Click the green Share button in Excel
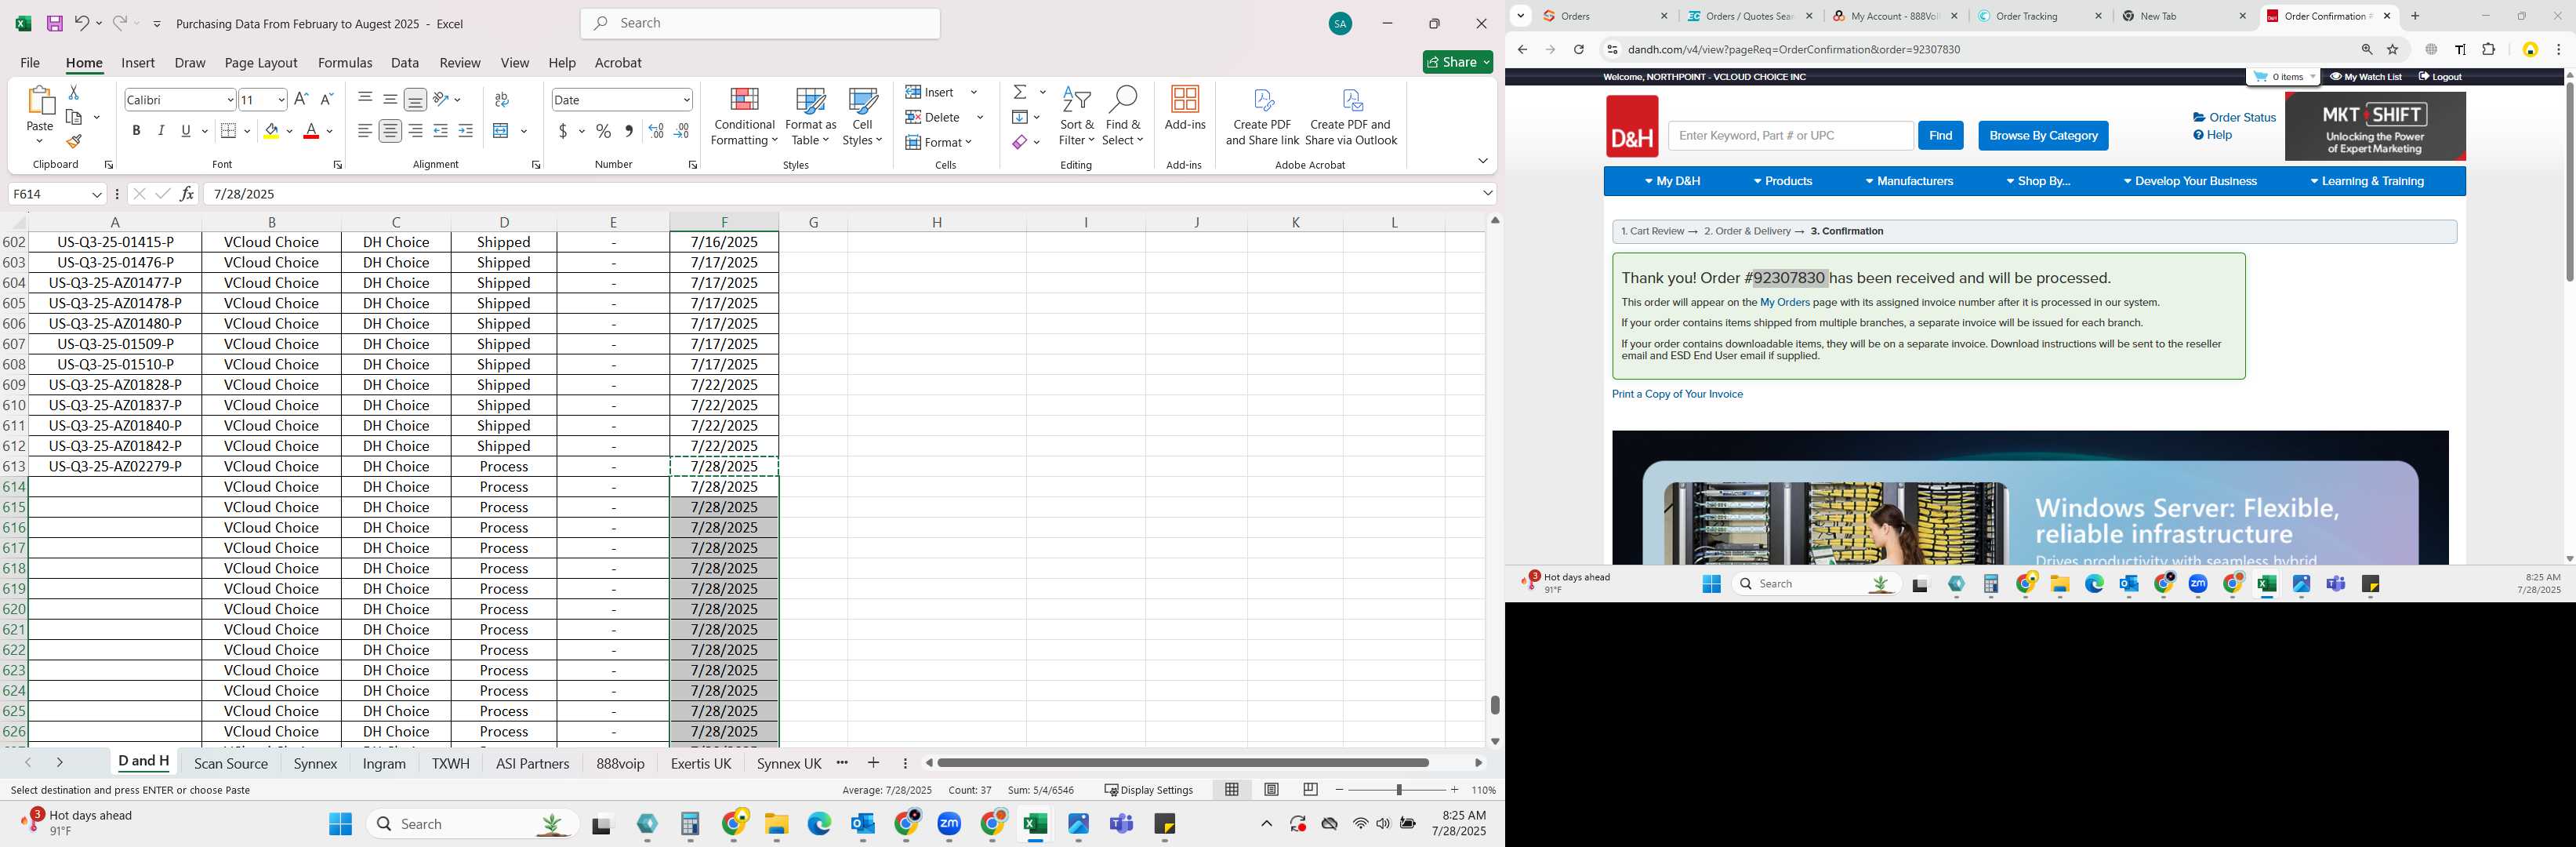Viewport: 2576px width, 847px height. click(x=1457, y=62)
